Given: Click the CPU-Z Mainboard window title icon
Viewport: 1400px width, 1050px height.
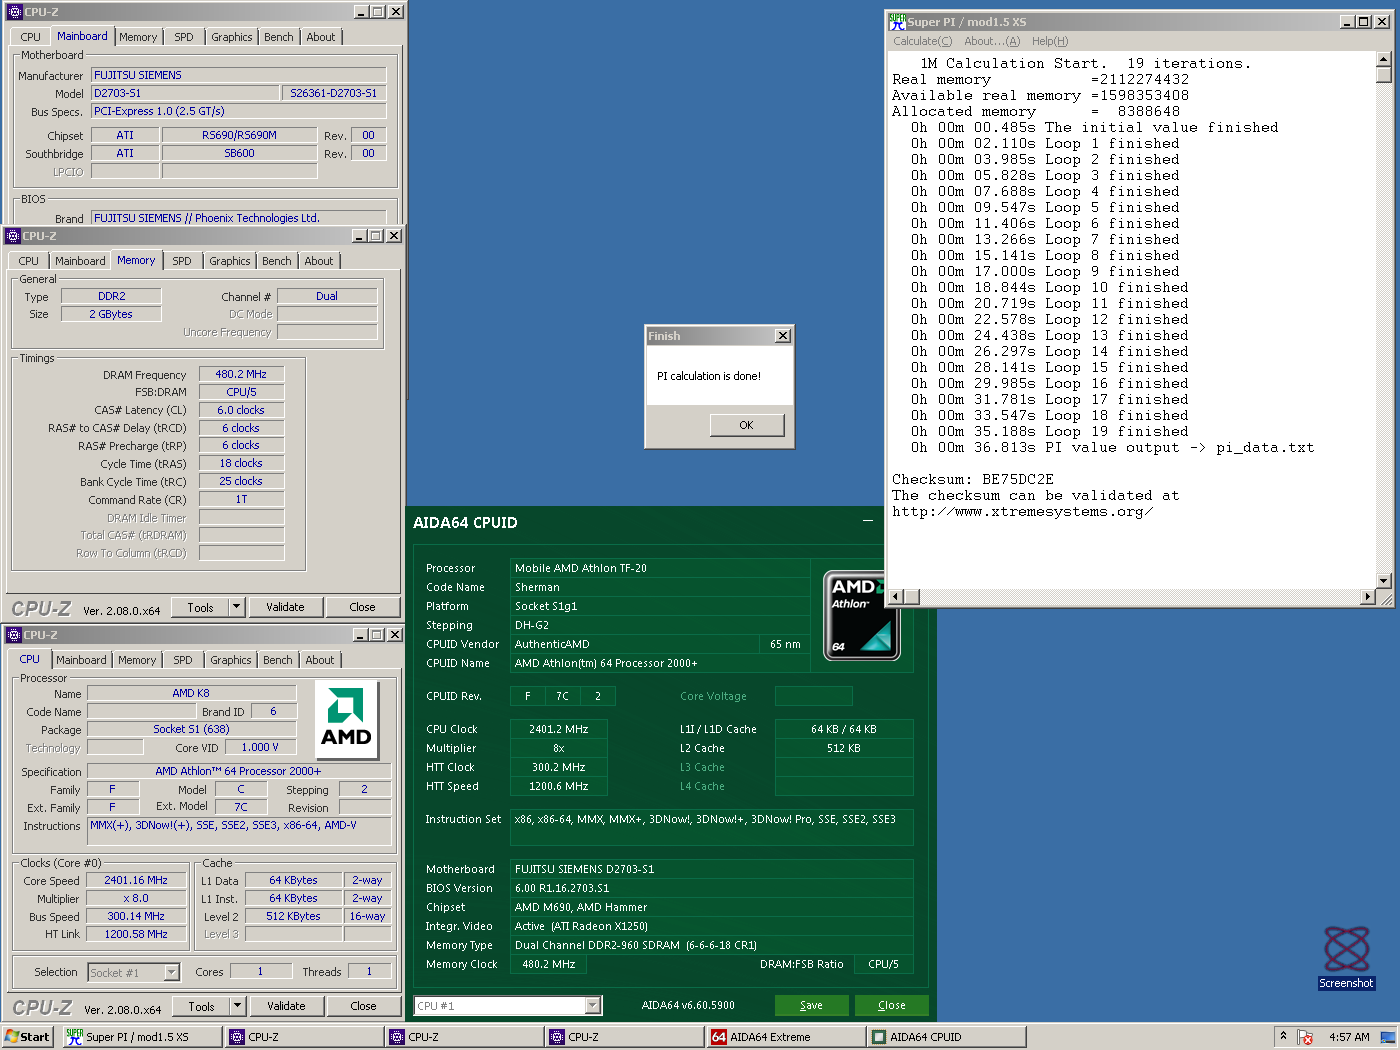Looking at the screenshot, I should [x=15, y=12].
